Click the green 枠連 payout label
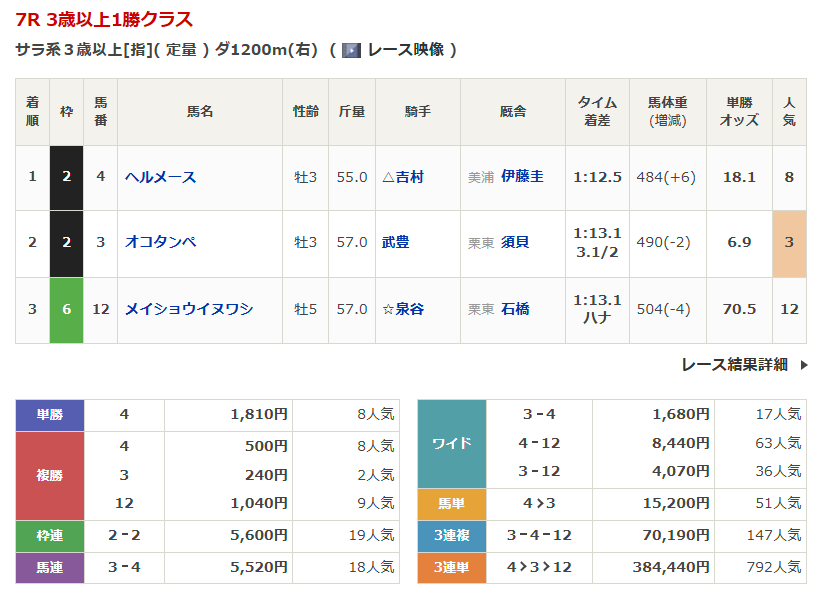Screen dimensions: 824x594 [50, 535]
